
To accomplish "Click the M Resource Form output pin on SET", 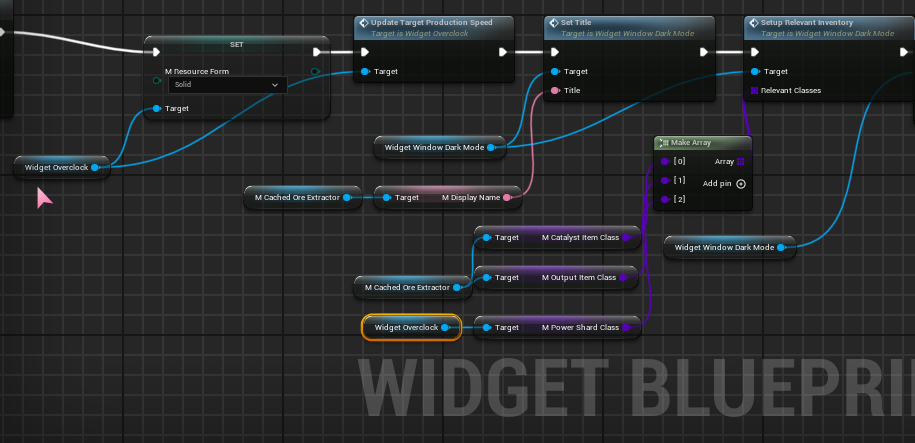I will (x=315, y=71).
